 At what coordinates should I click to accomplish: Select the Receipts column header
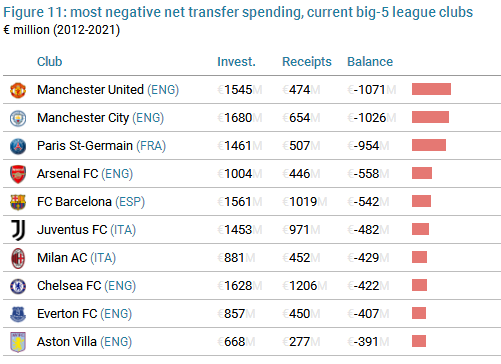point(307,62)
